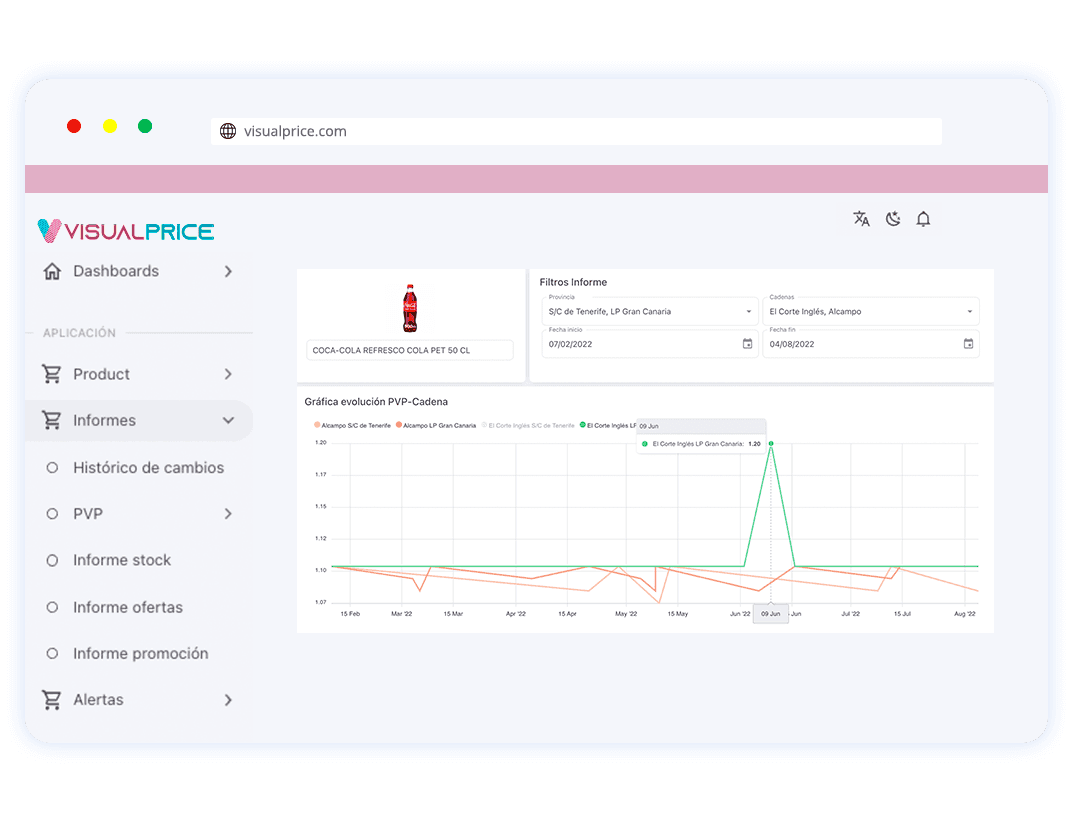Image resolution: width=1080 pixels, height=813 pixels.
Task: Click the Coca-Cola product name field
Action: click(x=410, y=350)
